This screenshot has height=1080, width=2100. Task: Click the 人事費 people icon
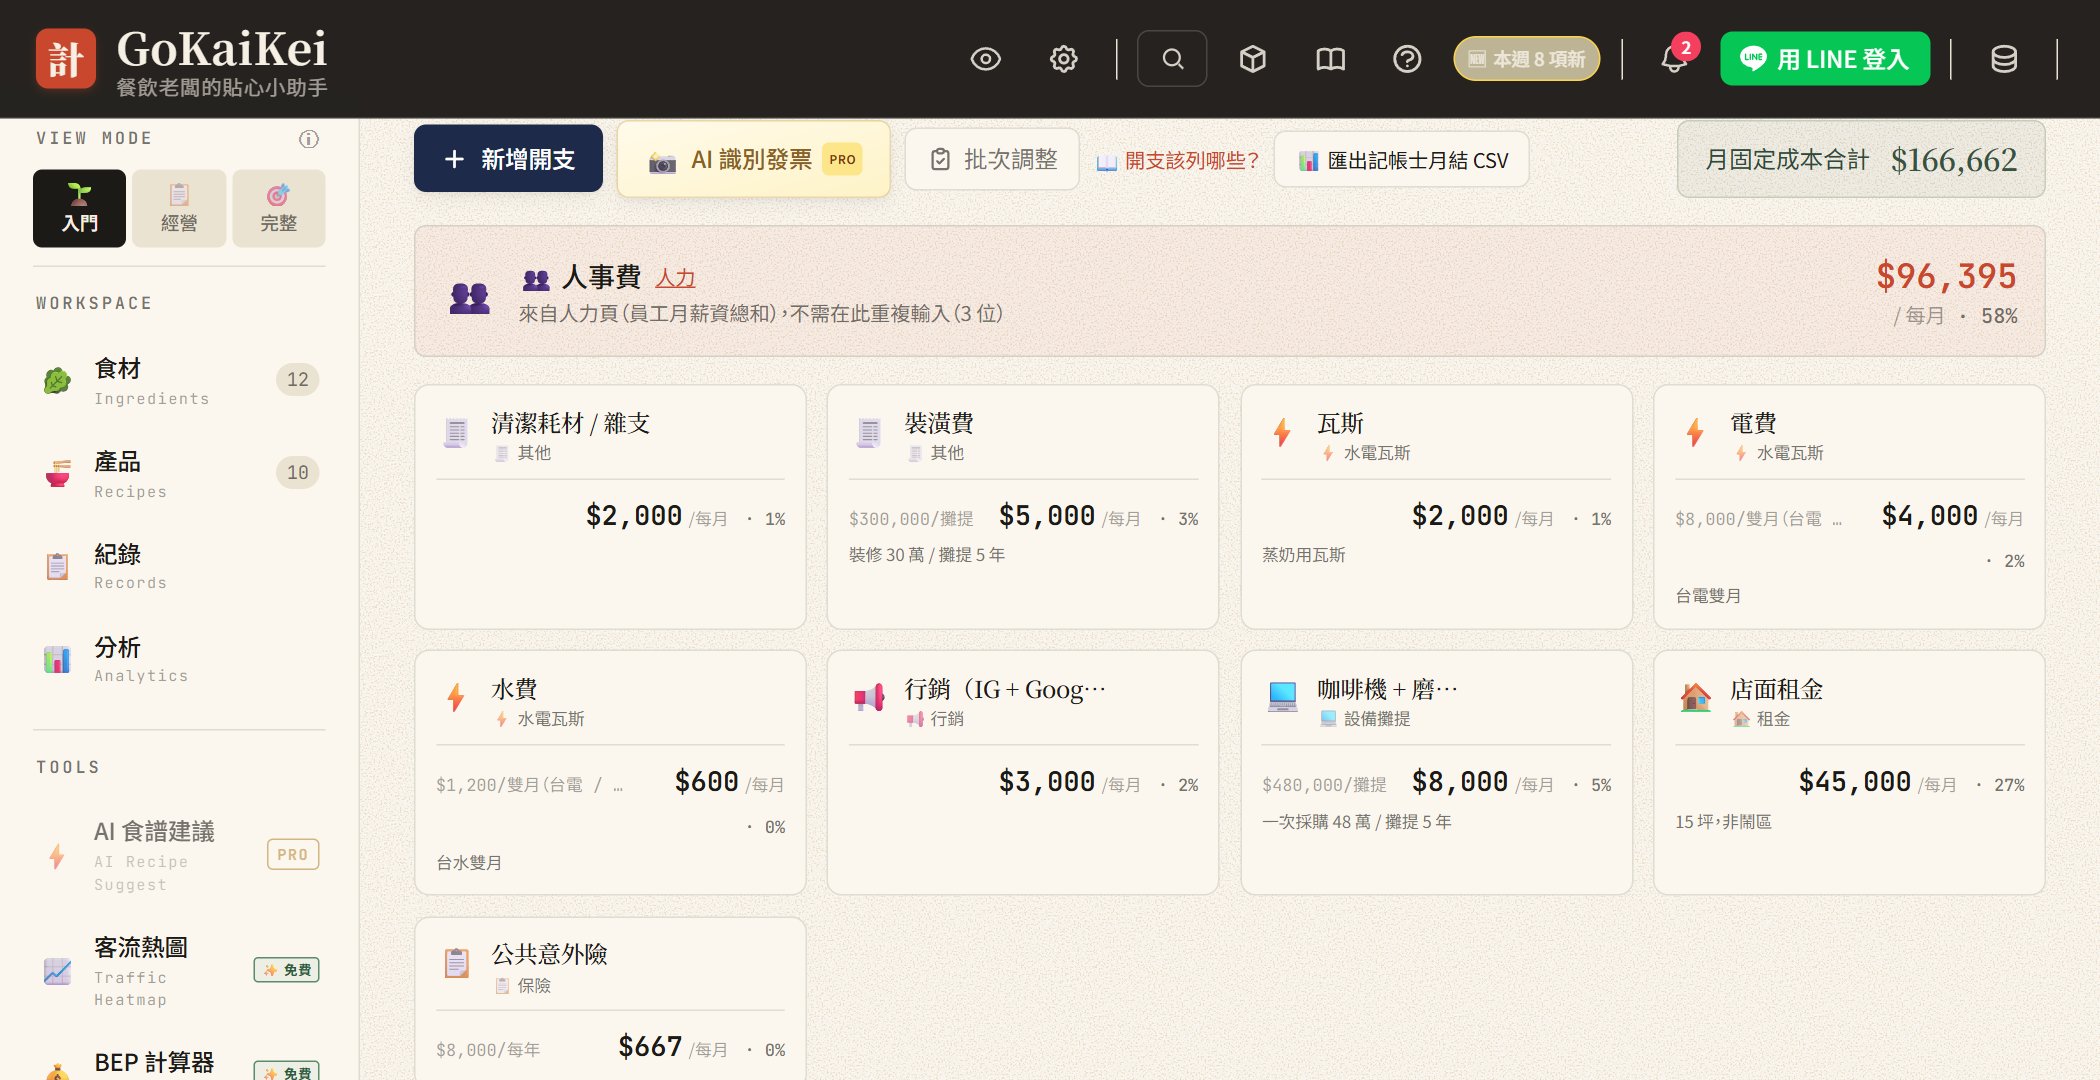[469, 297]
